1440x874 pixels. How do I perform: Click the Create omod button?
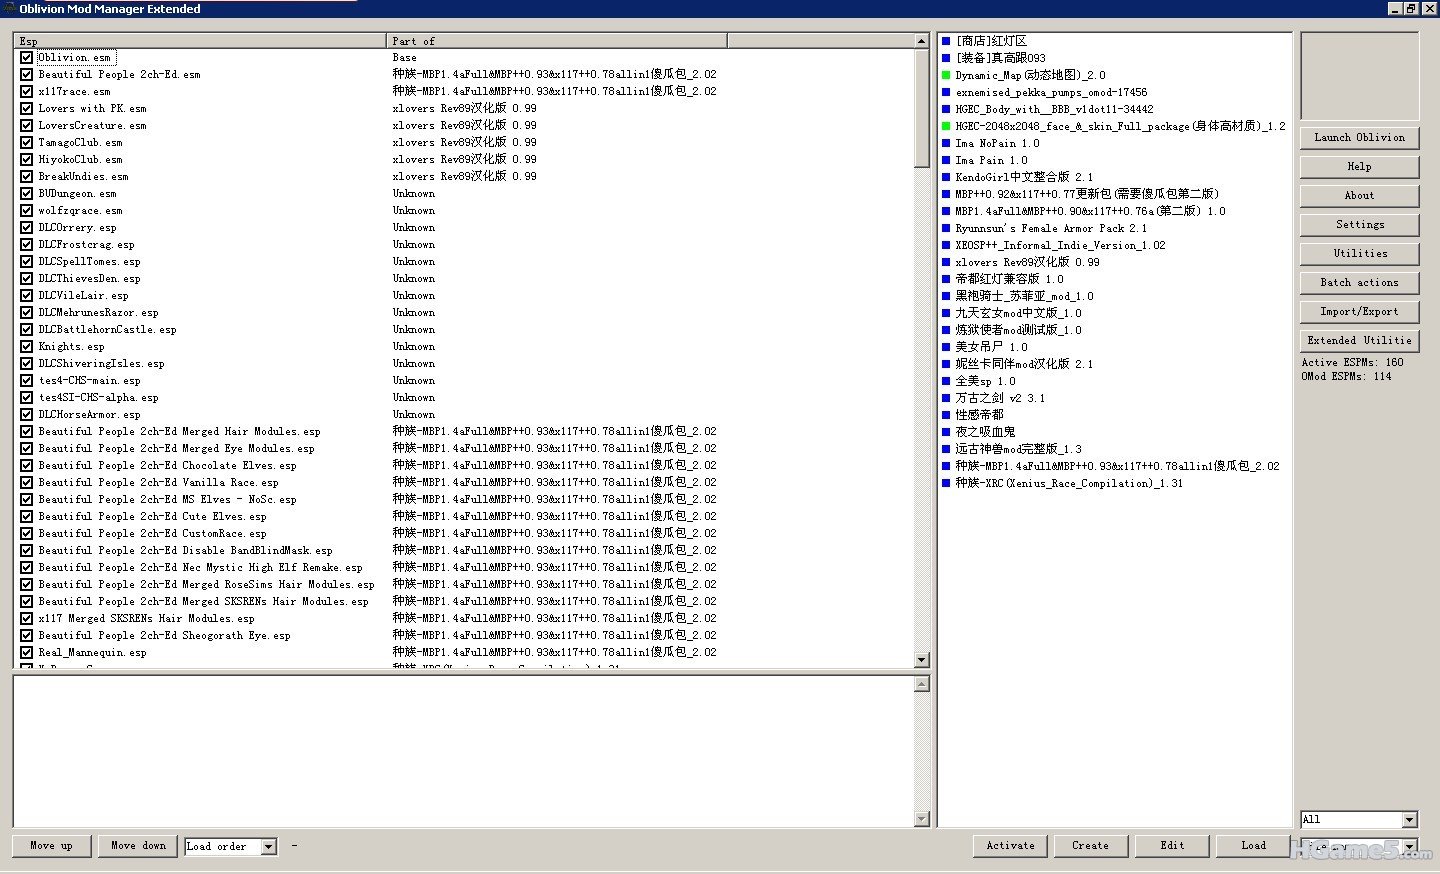click(1090, 846)
